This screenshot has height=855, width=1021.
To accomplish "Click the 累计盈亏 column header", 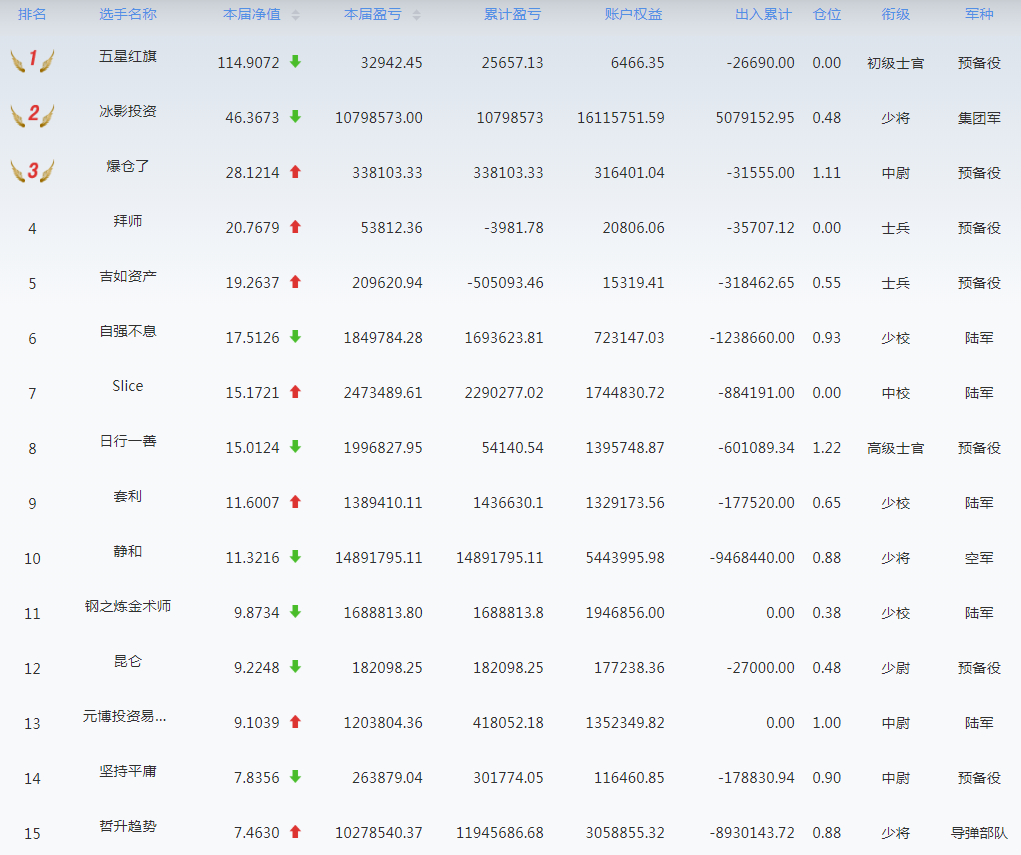I will [513, 14].
